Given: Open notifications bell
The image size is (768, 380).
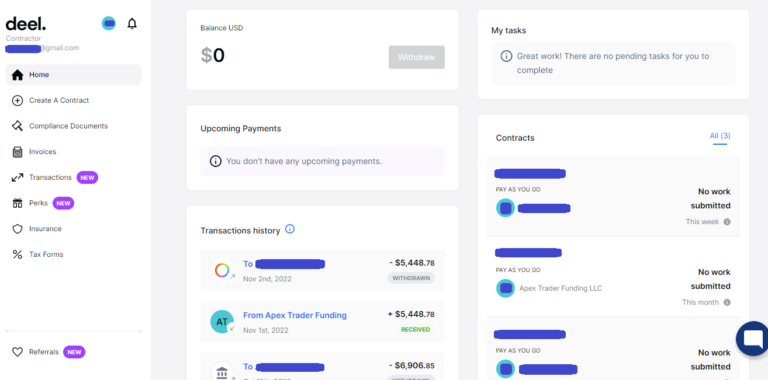Looking at the screenshot, I should (x=132, y=23).
